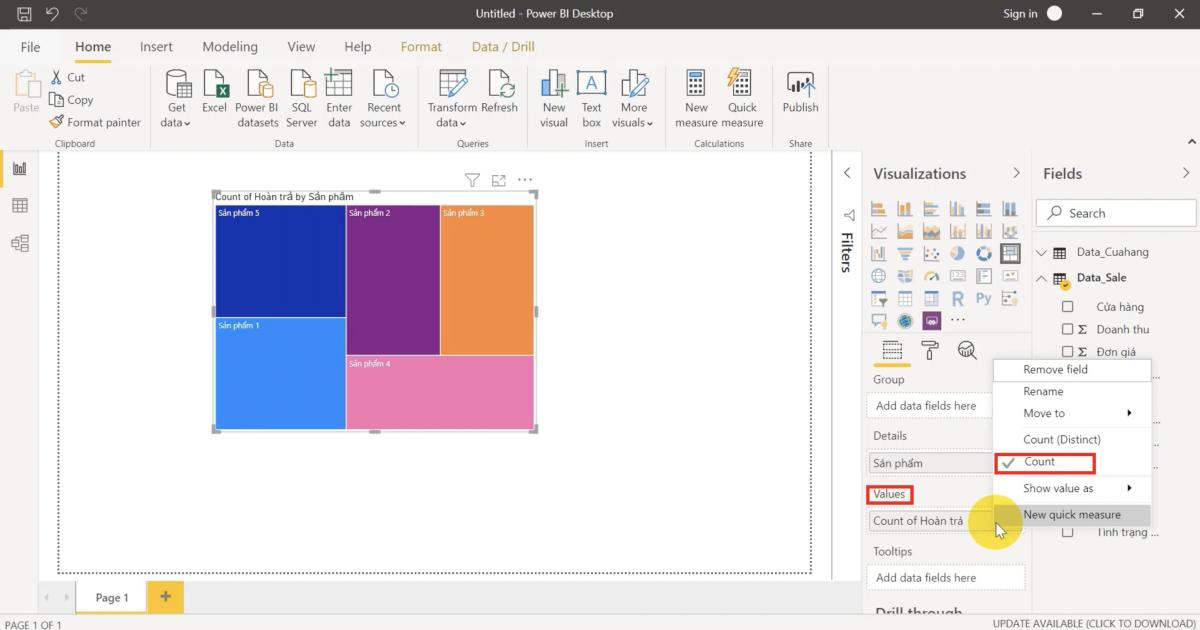The height and width of the screenshot is (630, 1200).
Task: Select the Donut chart visualization
Action: [x=984, y=253]
